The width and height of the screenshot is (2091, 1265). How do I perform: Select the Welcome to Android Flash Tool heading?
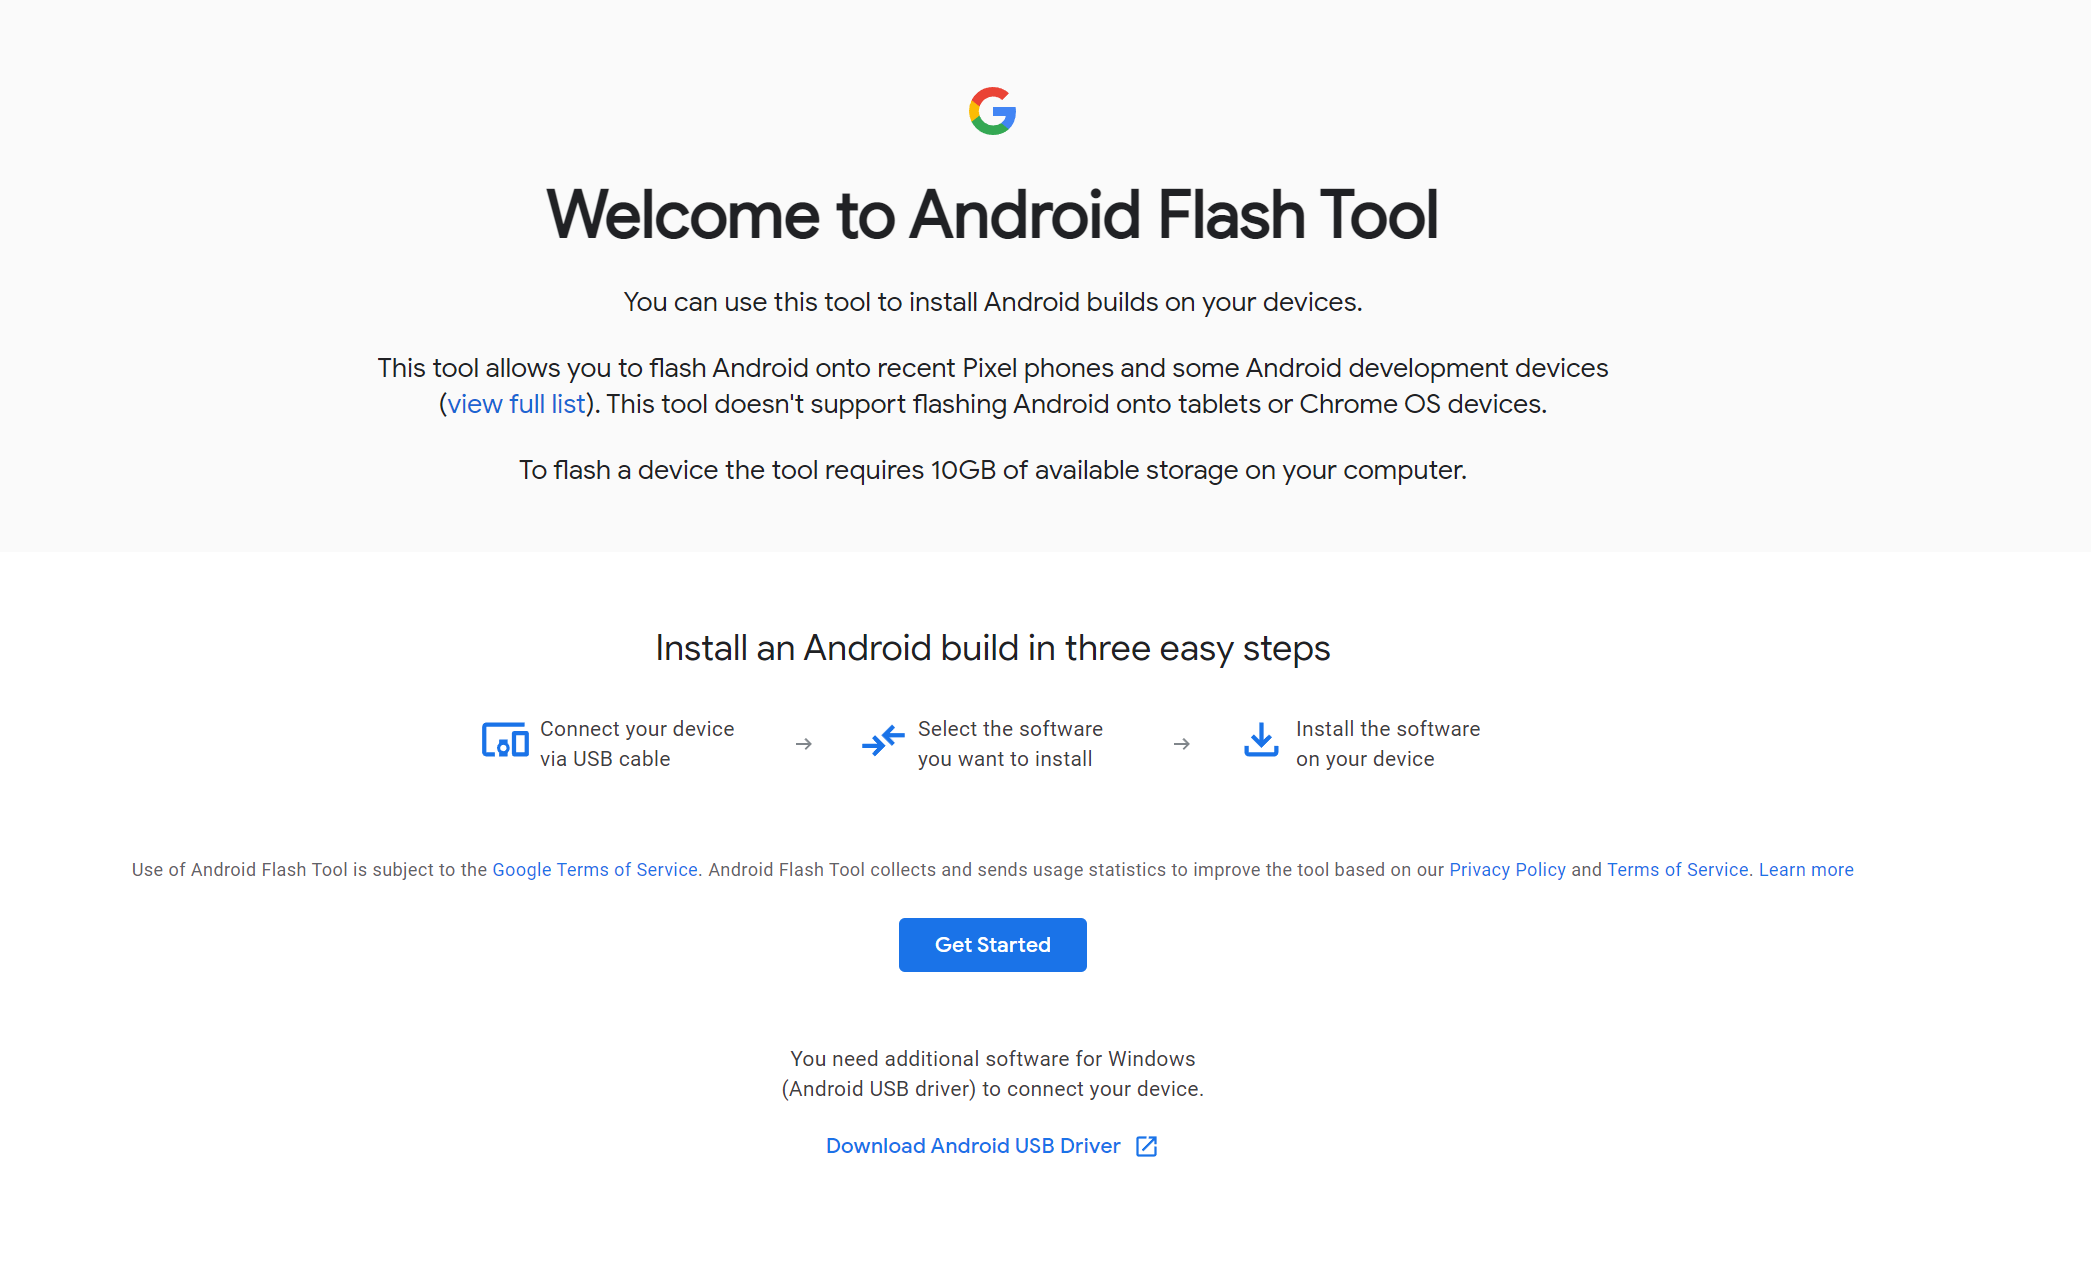[992, 214]
